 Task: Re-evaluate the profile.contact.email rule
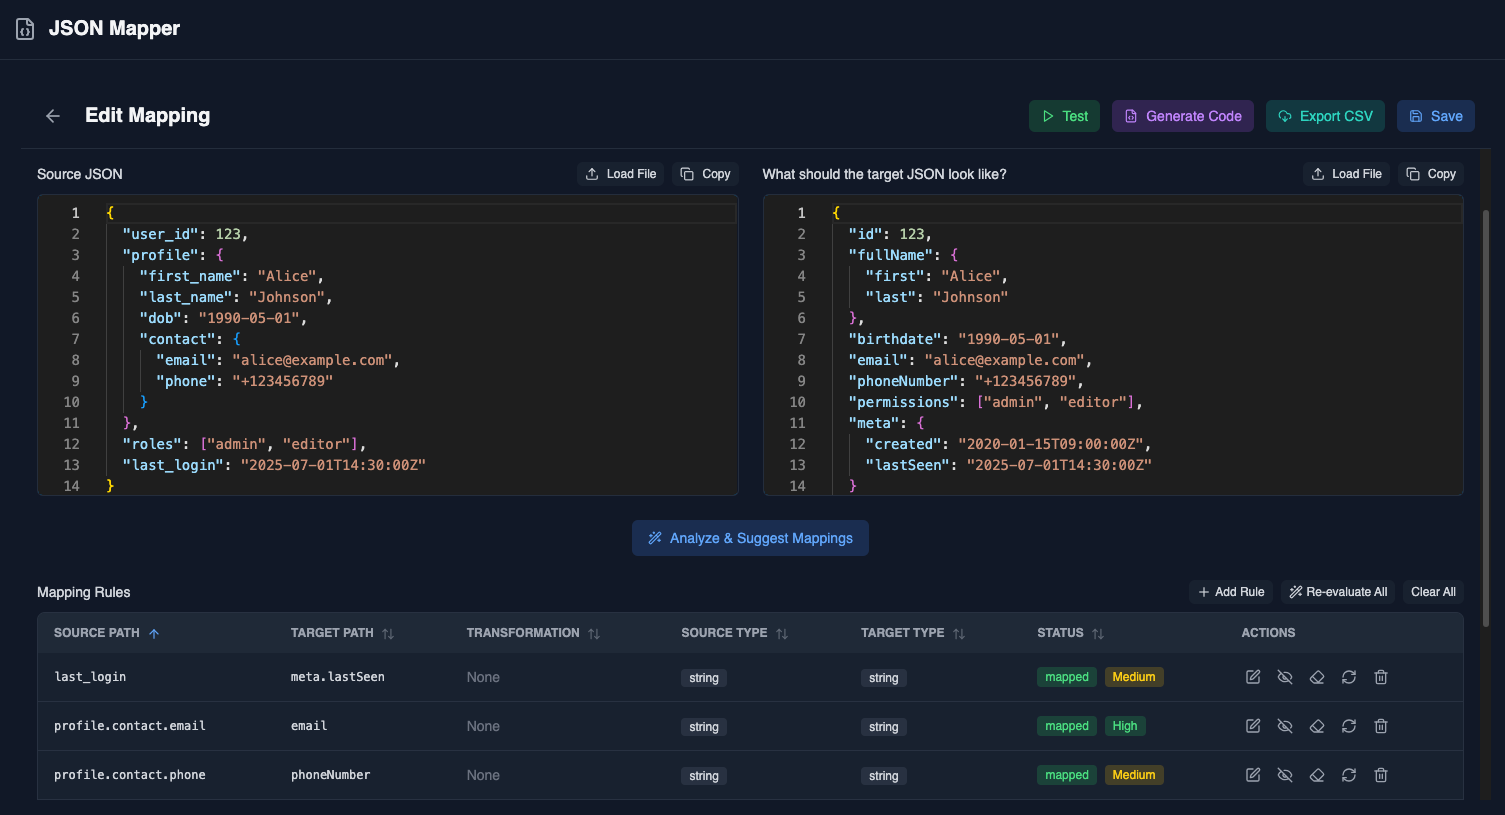(1349, 726)
